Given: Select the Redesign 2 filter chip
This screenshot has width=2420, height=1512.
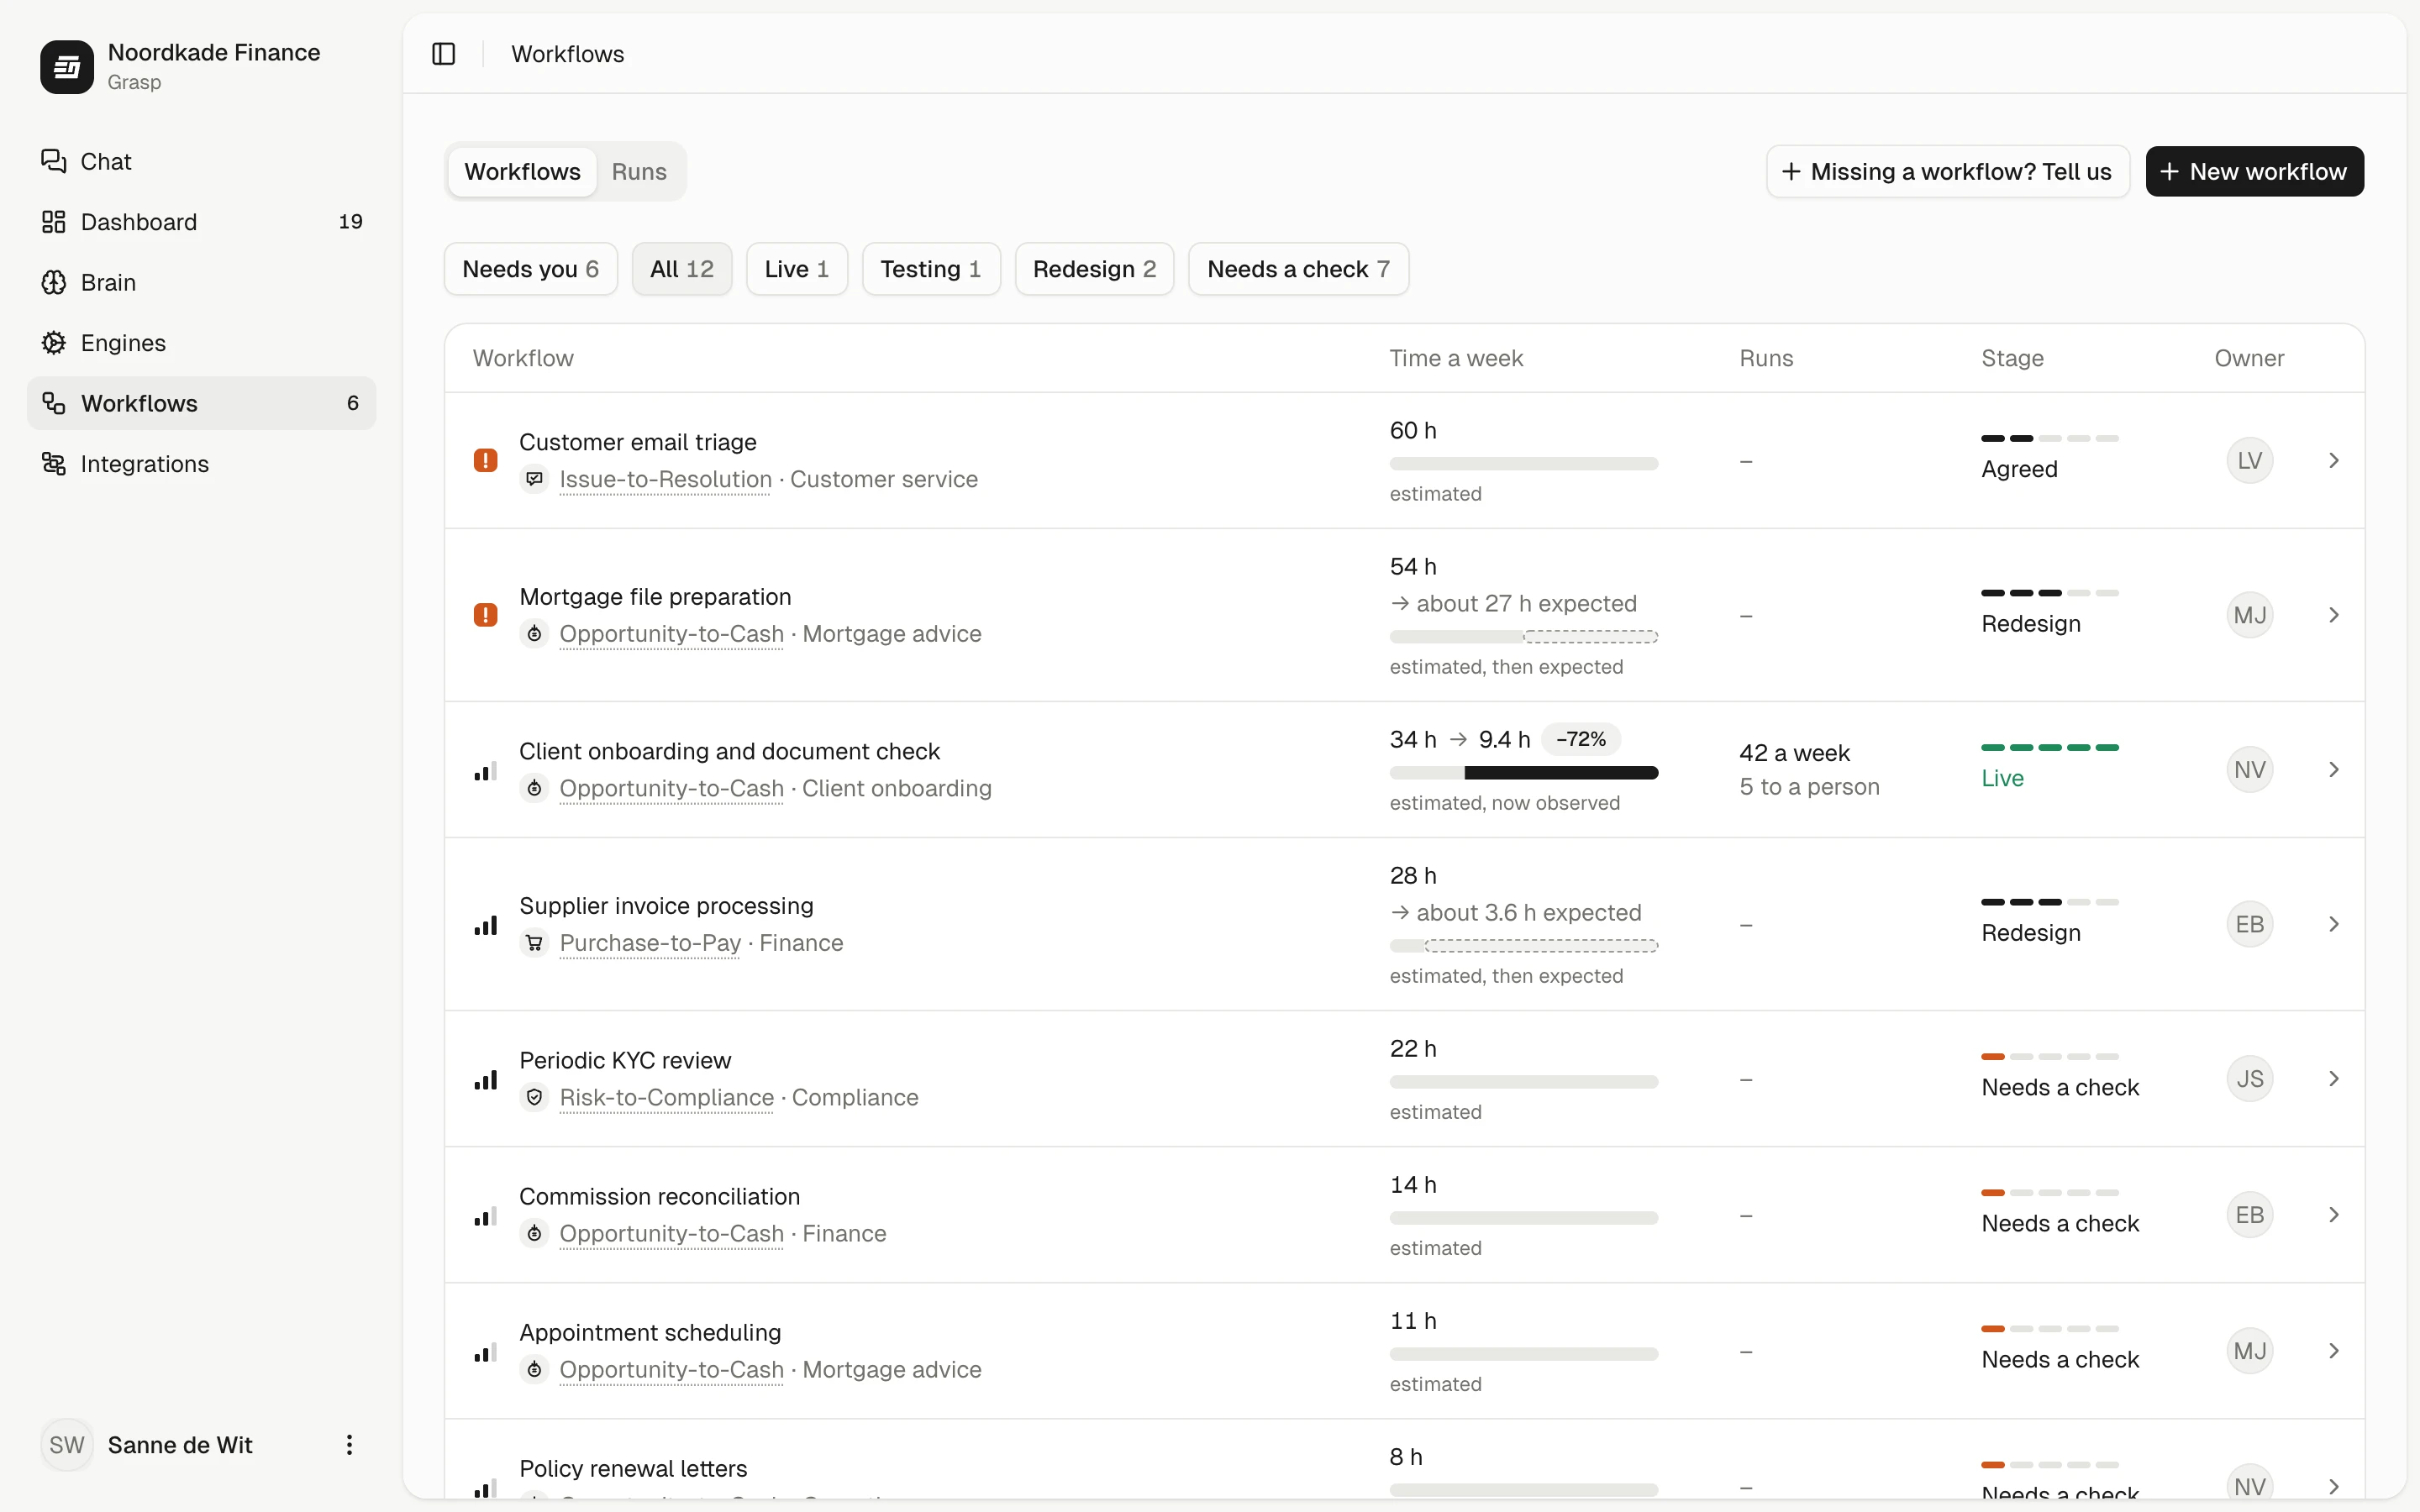Looking at the screenshot, I should coord(1094,269).
